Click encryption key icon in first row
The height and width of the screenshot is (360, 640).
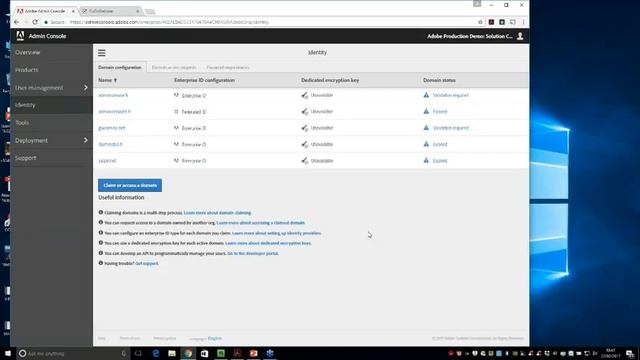[304, 95]
